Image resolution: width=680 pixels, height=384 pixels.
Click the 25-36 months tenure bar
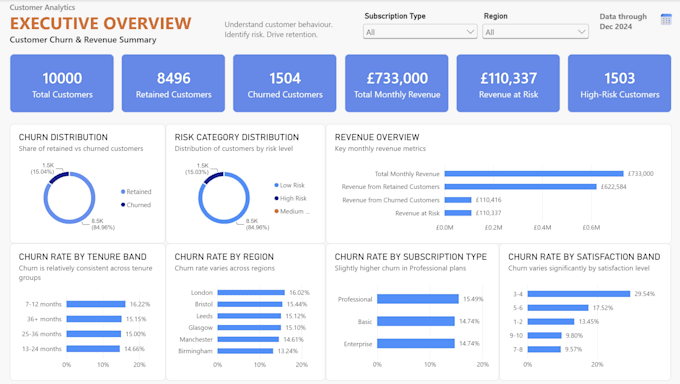[x=94, y=334]
